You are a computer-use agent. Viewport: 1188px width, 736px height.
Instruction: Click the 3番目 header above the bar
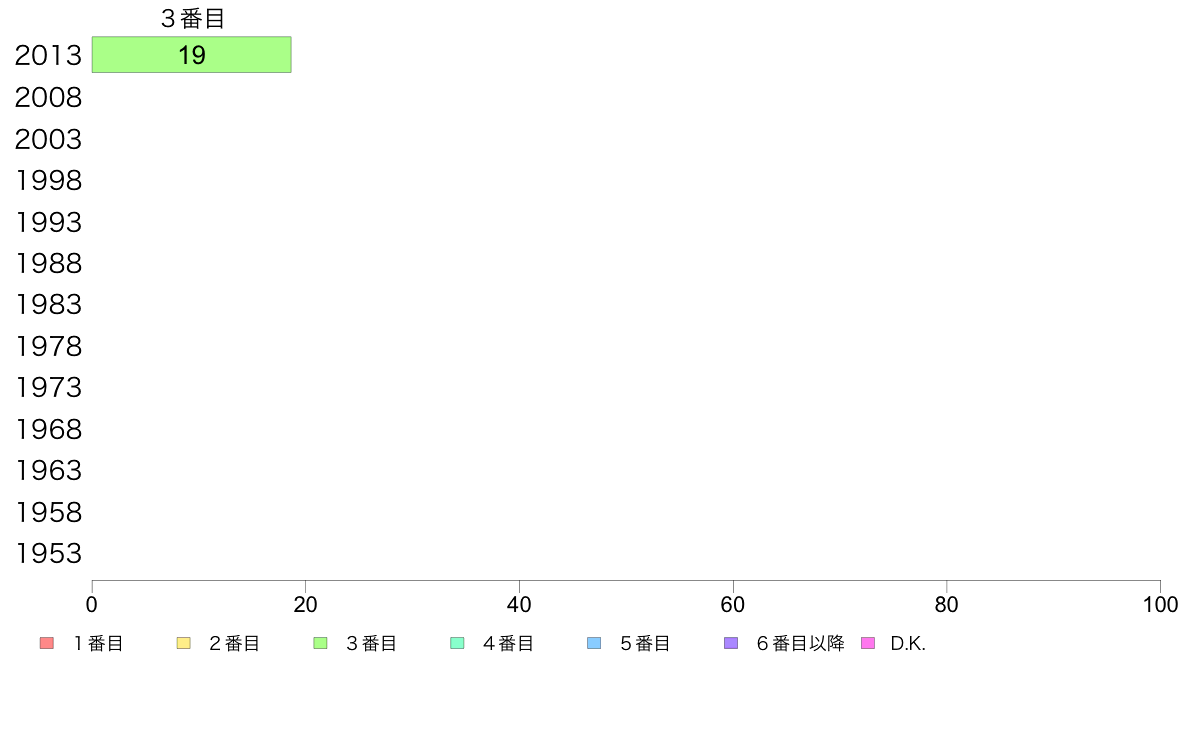pyautogui.click(x=192, y=19)
